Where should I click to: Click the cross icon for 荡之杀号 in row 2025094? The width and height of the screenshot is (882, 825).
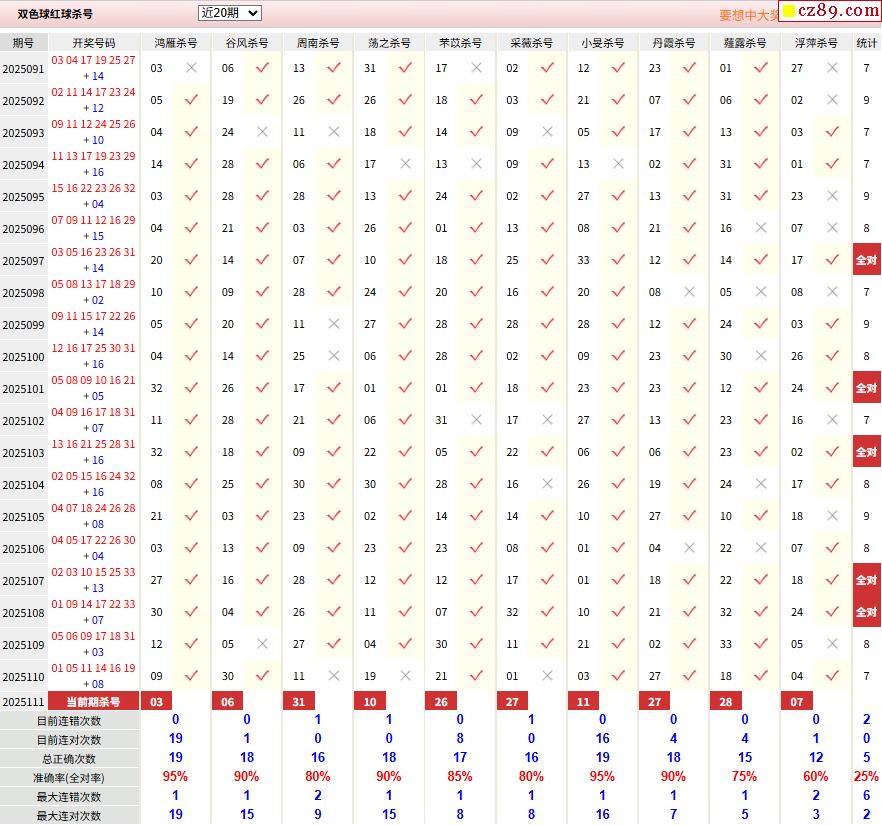tap(405, 164)
